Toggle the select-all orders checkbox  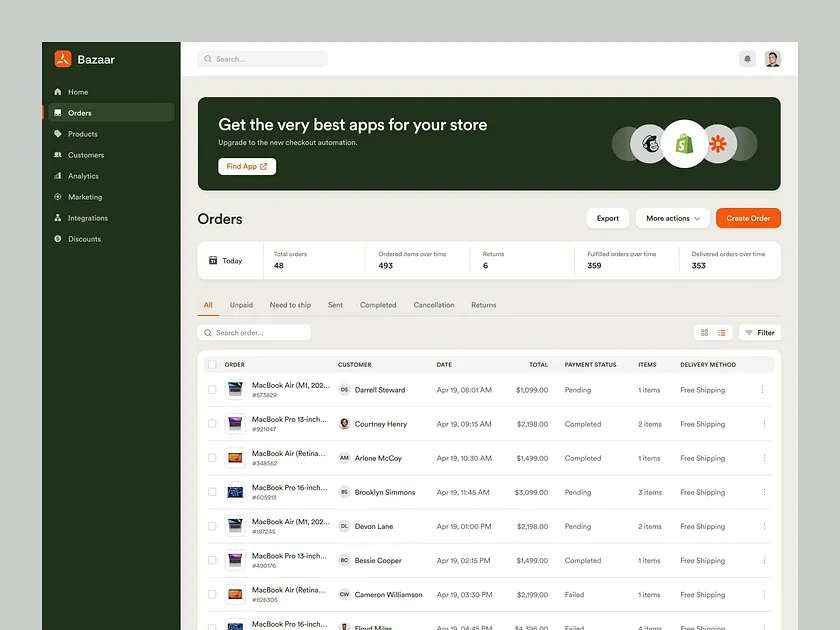click(212, 364)
